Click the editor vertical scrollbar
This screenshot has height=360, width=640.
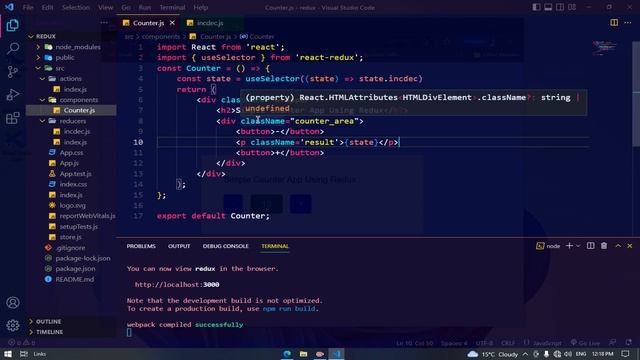coord(636,93)
